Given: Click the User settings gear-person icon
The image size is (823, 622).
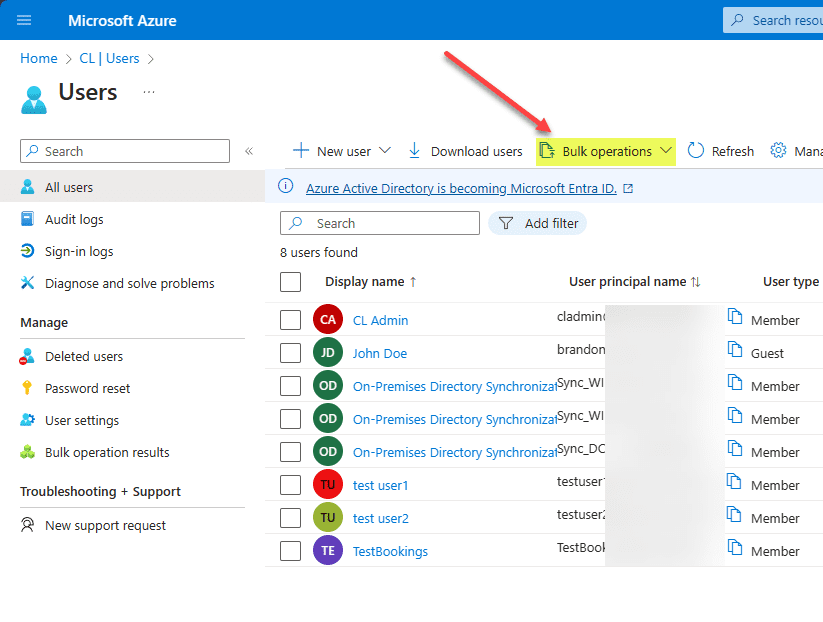Looking at the screenshot, I should [x=27, y=420].
